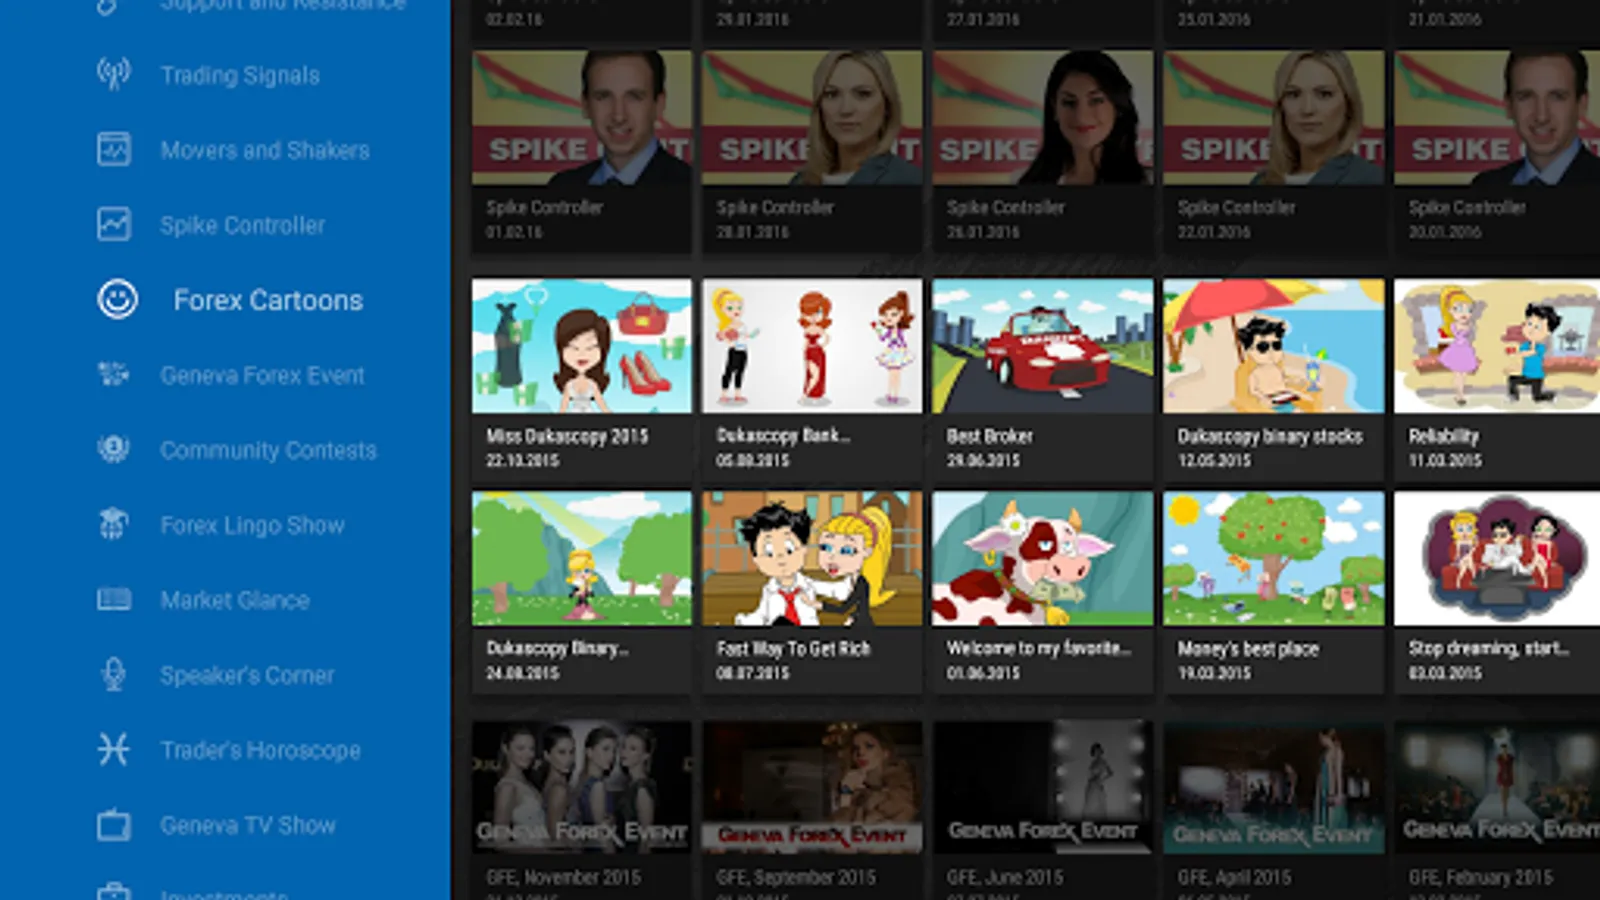Open the Trading Signals menu label
The width and height of the screenshot is (1600, 900).
coord(240,75)
